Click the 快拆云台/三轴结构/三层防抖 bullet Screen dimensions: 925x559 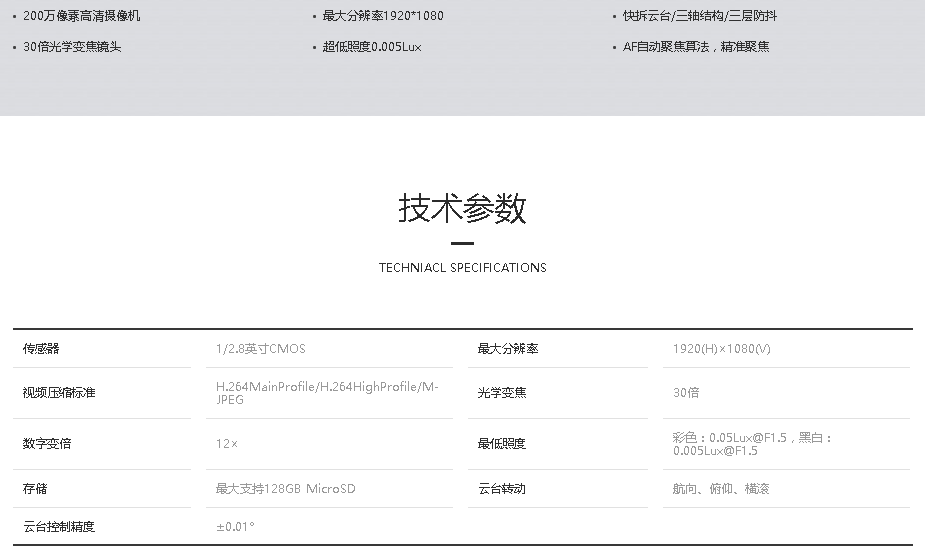(x=700, y=16)
